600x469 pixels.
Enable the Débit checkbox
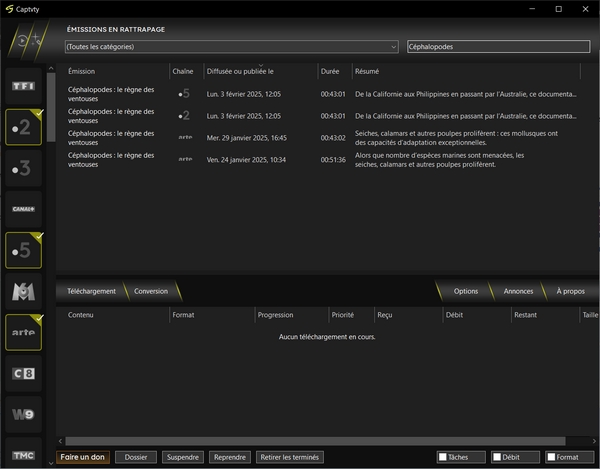496,457
